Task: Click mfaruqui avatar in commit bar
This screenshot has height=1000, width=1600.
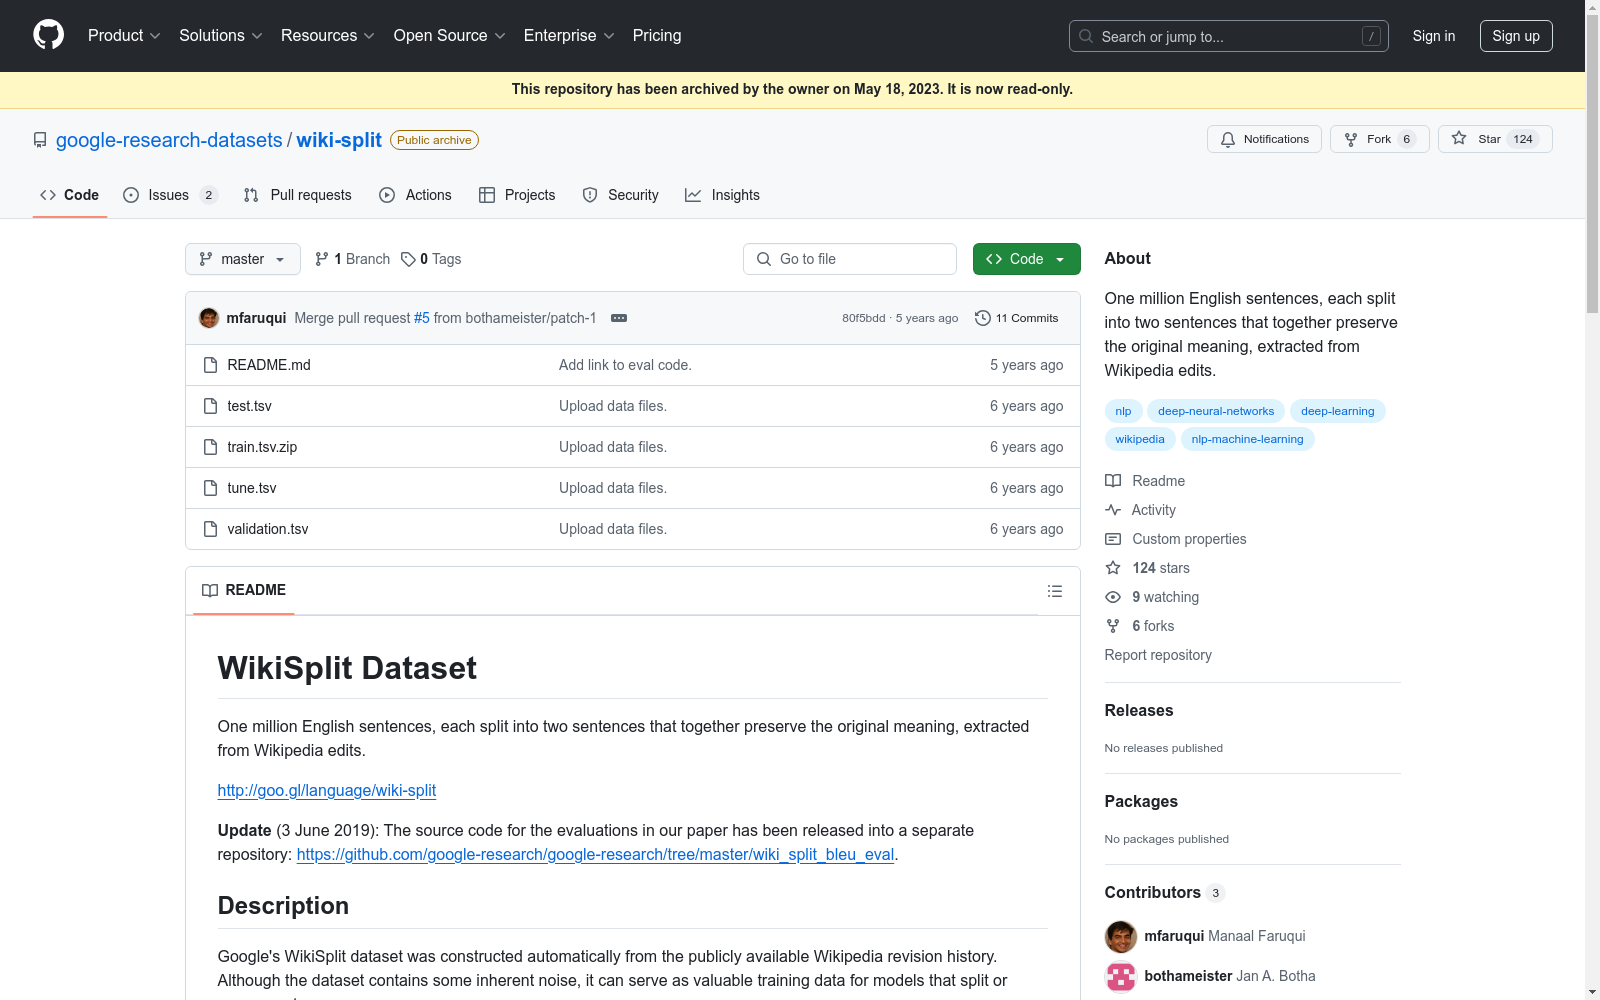Action: [209, 318]
